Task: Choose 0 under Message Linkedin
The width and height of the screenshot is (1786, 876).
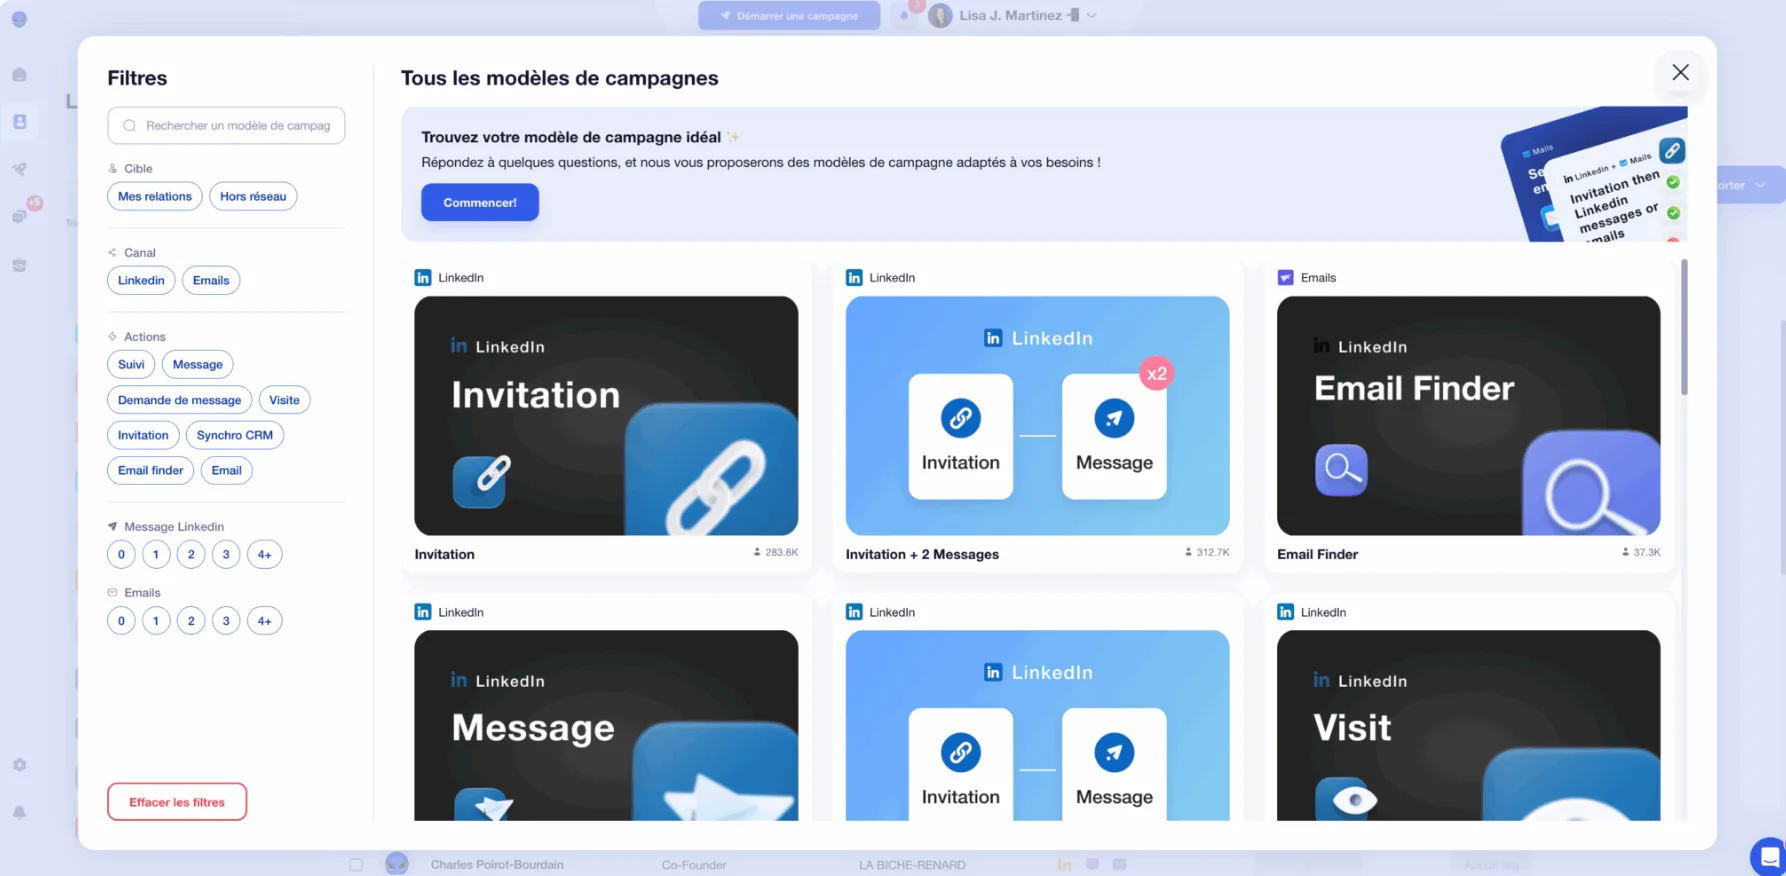Action: 121,554
